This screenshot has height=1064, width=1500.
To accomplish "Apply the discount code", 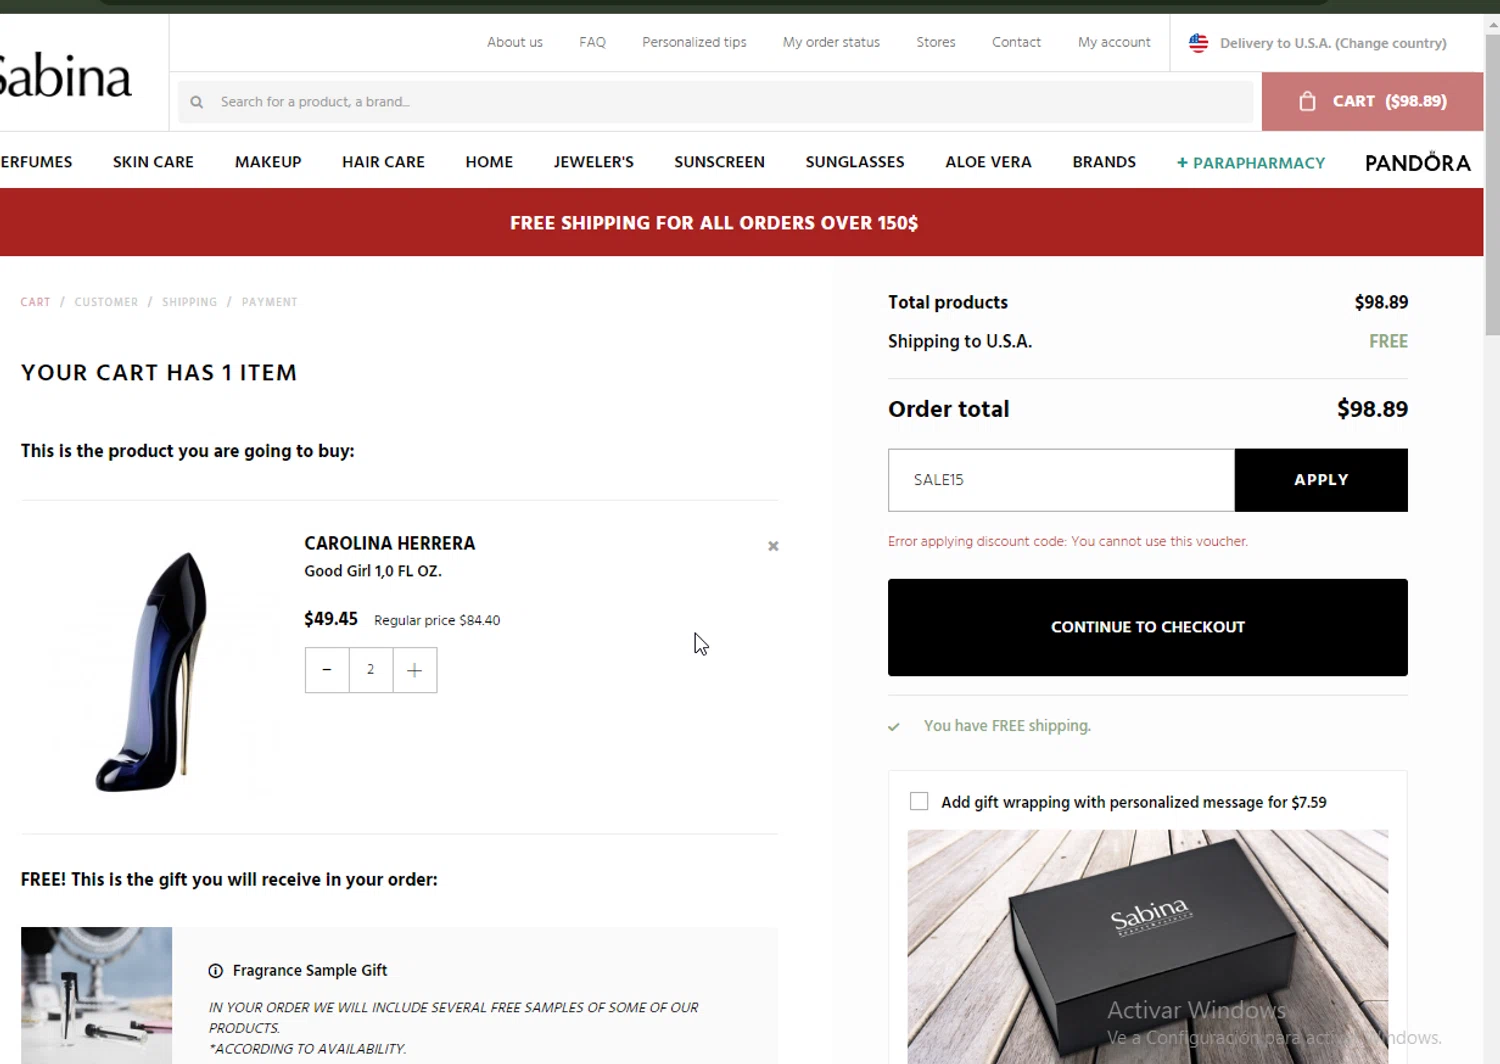I will click(x=1321, y=480).
